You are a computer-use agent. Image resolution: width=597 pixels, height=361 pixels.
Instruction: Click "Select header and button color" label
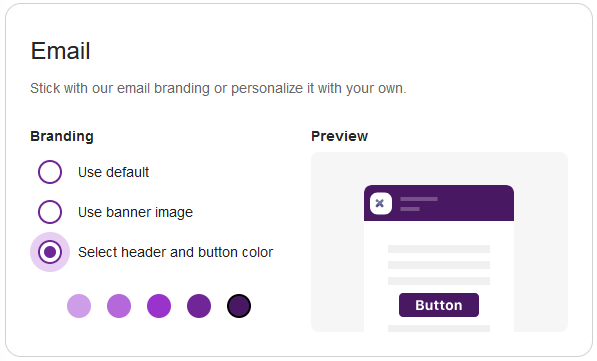click(x=176, y=252)
